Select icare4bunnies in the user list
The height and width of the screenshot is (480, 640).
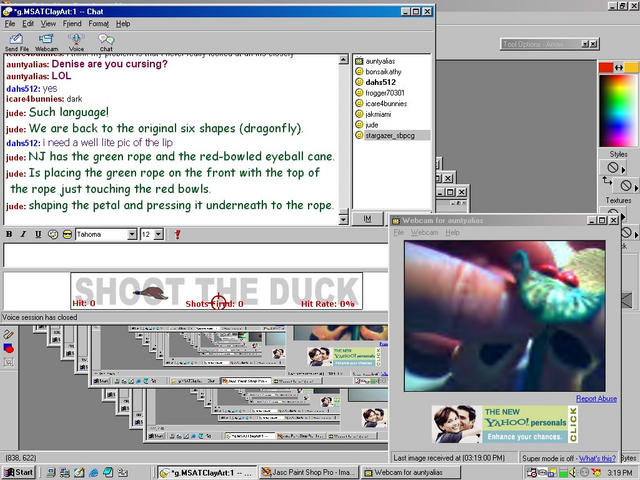tap(386, 104)
